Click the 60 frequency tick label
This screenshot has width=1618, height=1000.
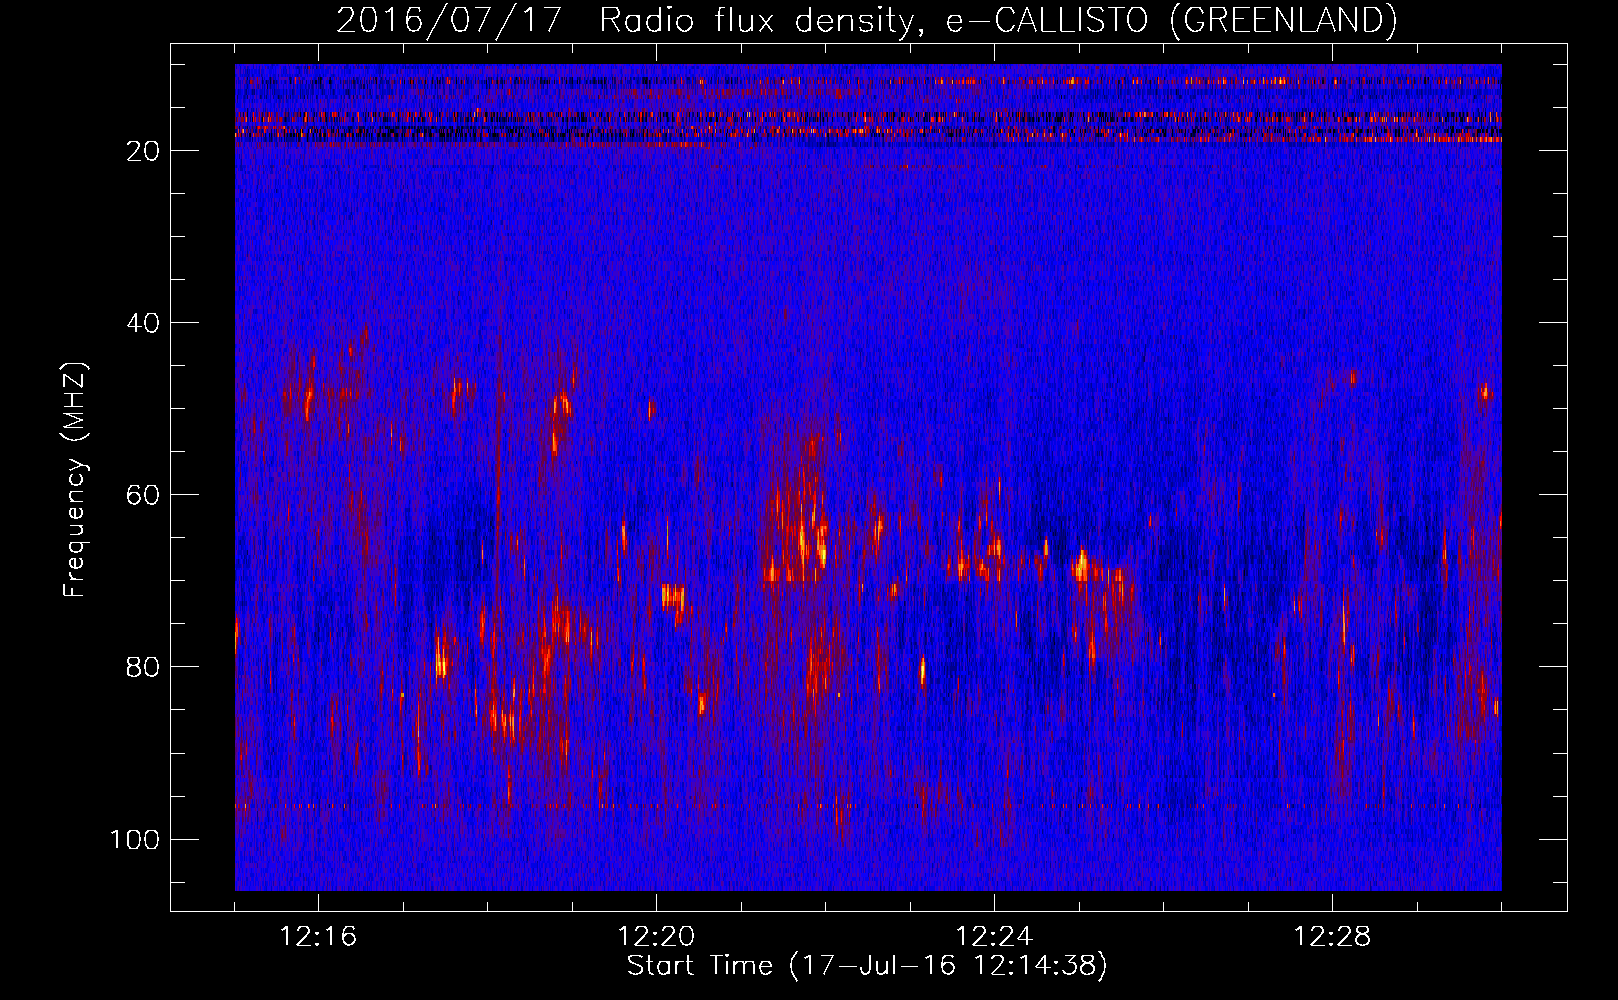pos(143,495)
